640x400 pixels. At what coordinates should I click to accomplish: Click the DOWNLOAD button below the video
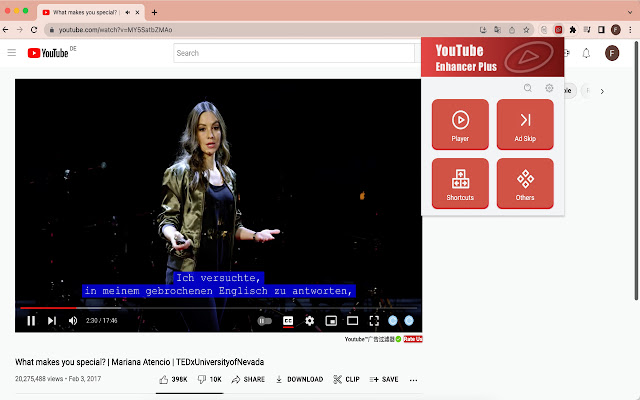(298, 380)
